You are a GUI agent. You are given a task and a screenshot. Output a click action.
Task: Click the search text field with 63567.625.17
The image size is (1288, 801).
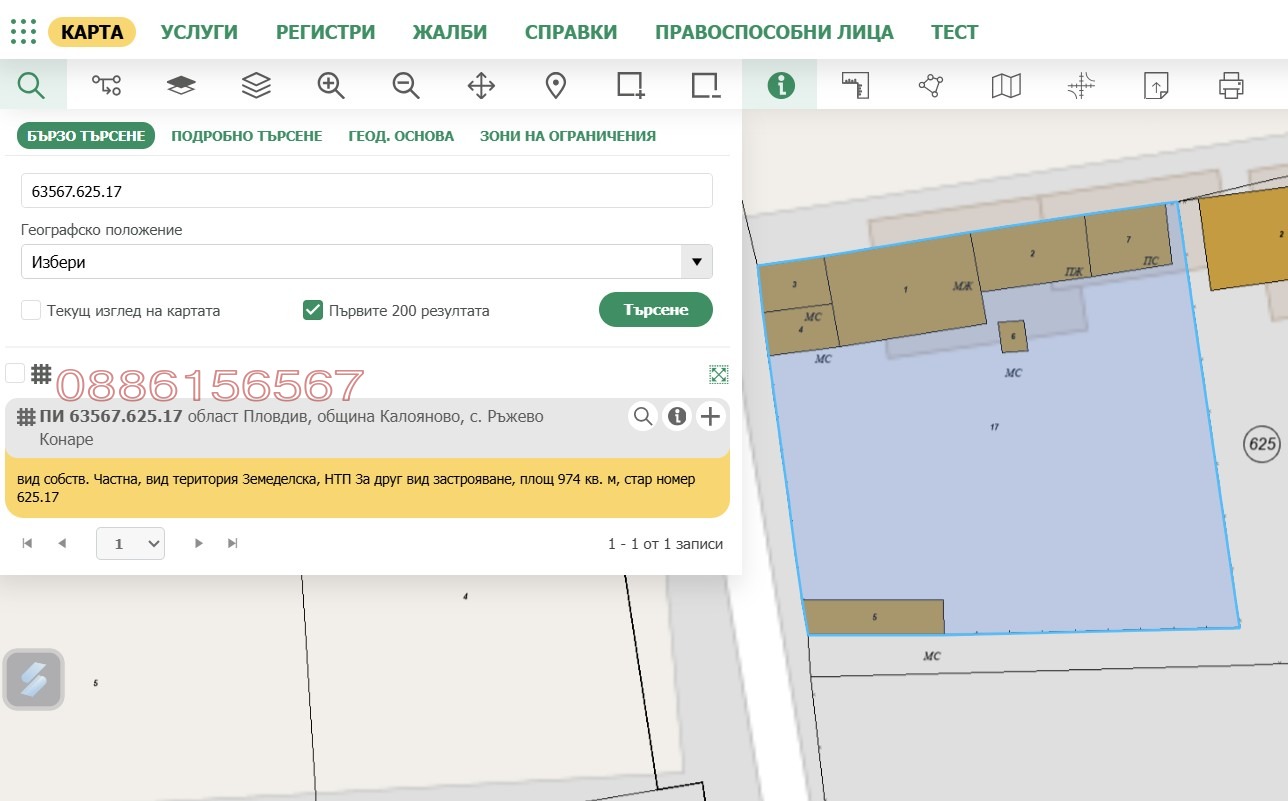pyautogui.click(x=366, y=190)
